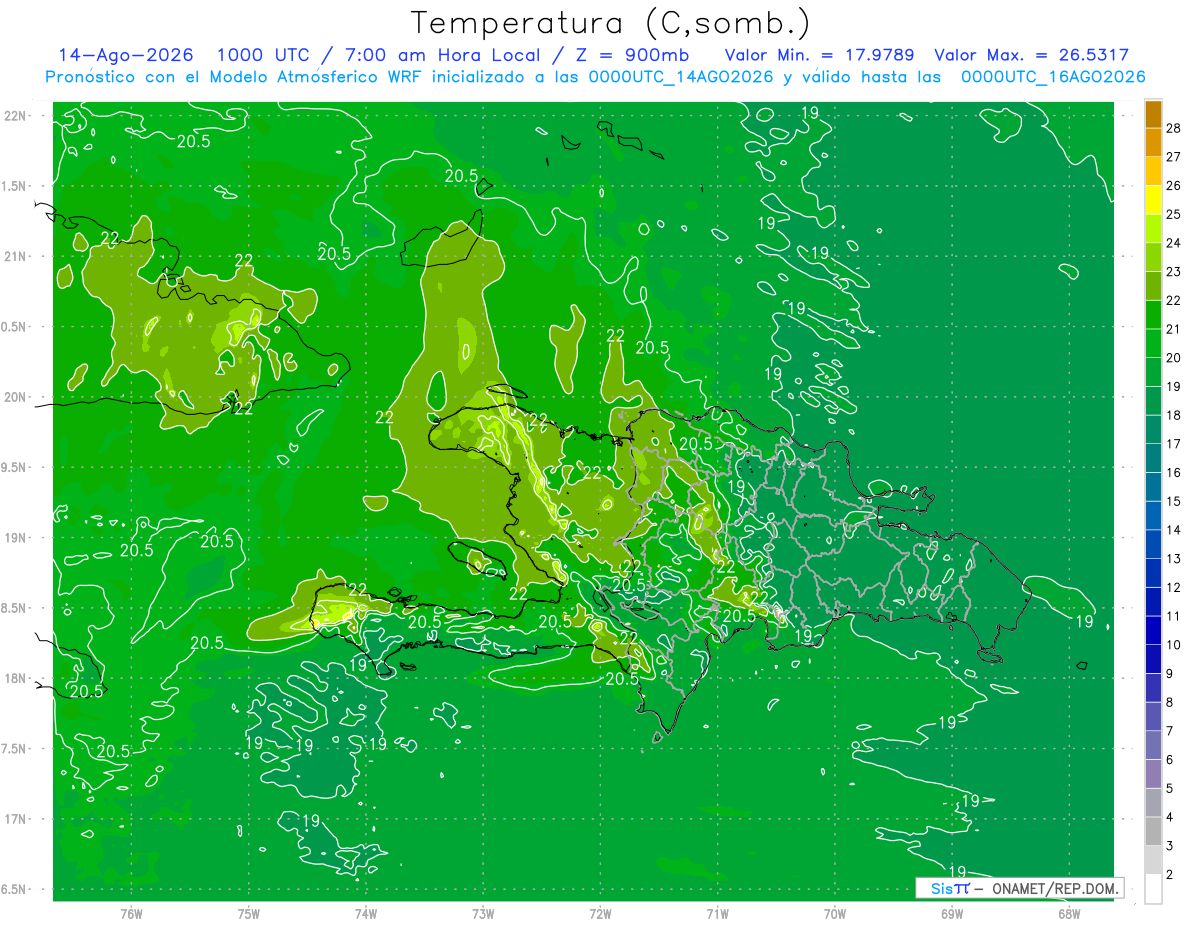This screenshot has width=1200, height=927.
Task: Select the '0000UTC_16AGO2026' valid-until timestamp
Action: pos(1052,77)
